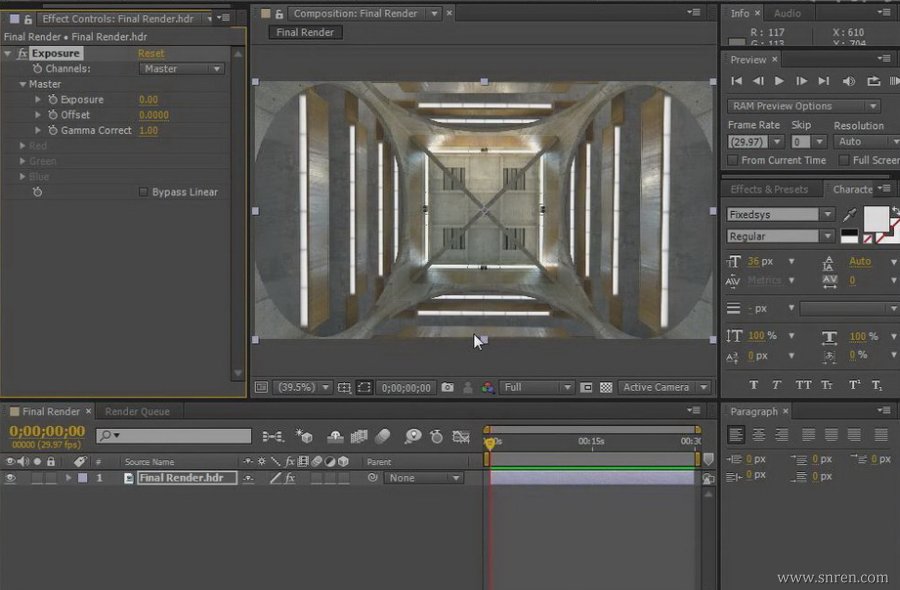Screen dimensions: 900x590
Task: Toggle the mute audio speaker icon in Preview
Action: tap(848, 81)
